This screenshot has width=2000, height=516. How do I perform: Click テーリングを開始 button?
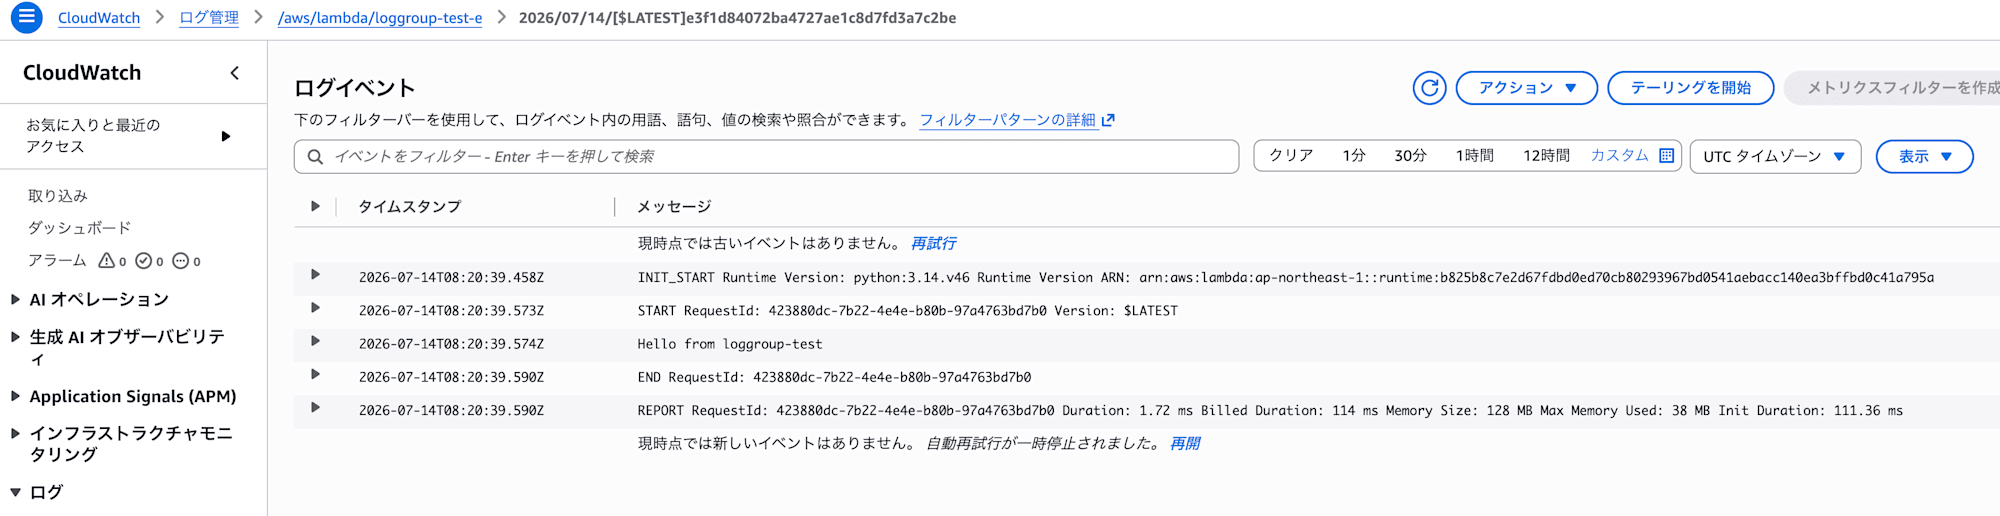pos(1690,88)
